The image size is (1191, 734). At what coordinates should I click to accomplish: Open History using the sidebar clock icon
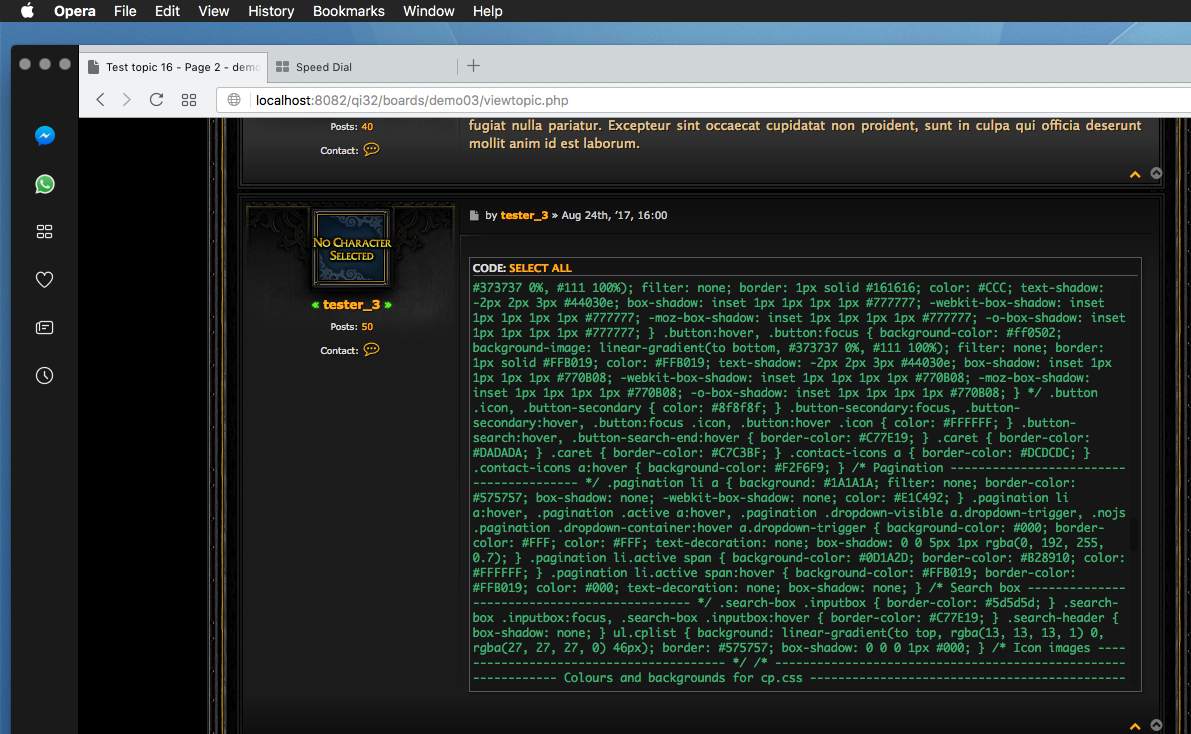(44, 375)
